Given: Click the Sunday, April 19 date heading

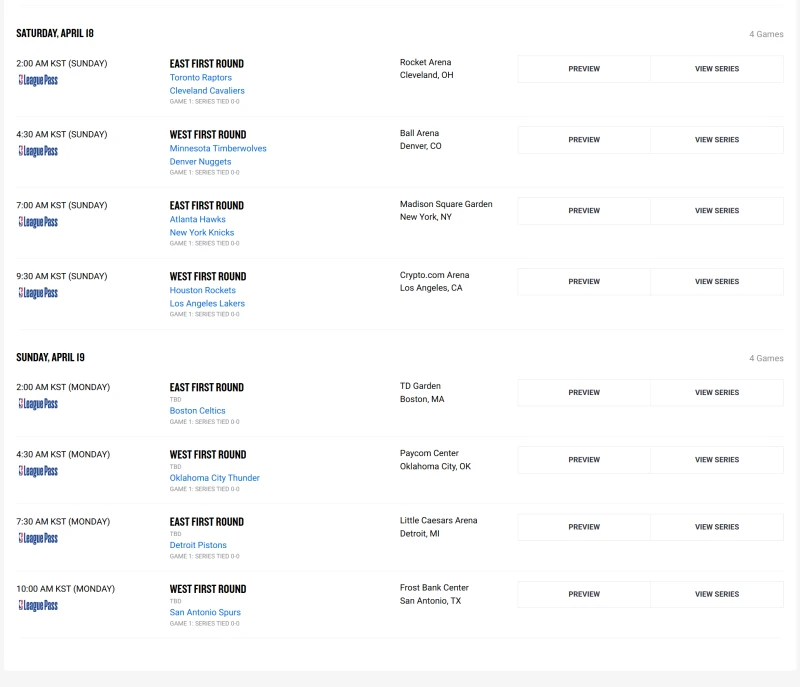Looking at the screenshot, I should pyautogui.click(x=51, y=358).
